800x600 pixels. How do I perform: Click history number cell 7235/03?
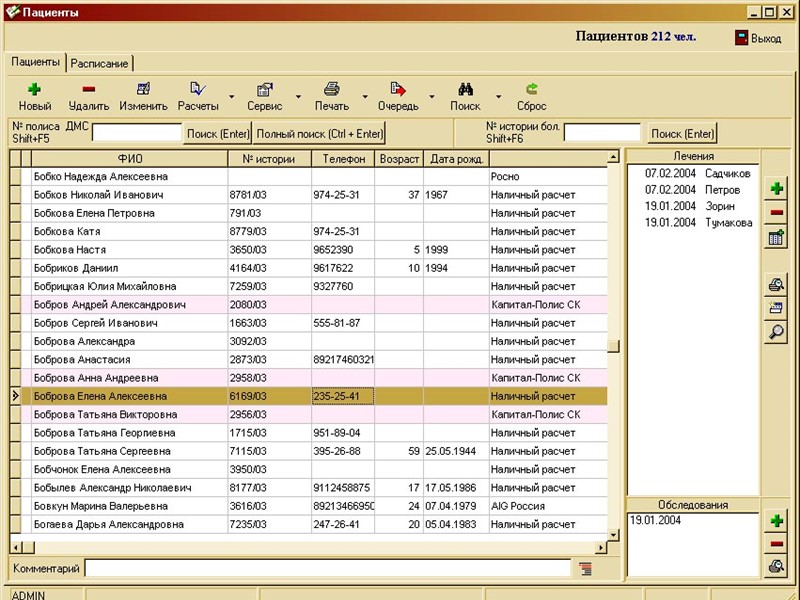point(269,524)
